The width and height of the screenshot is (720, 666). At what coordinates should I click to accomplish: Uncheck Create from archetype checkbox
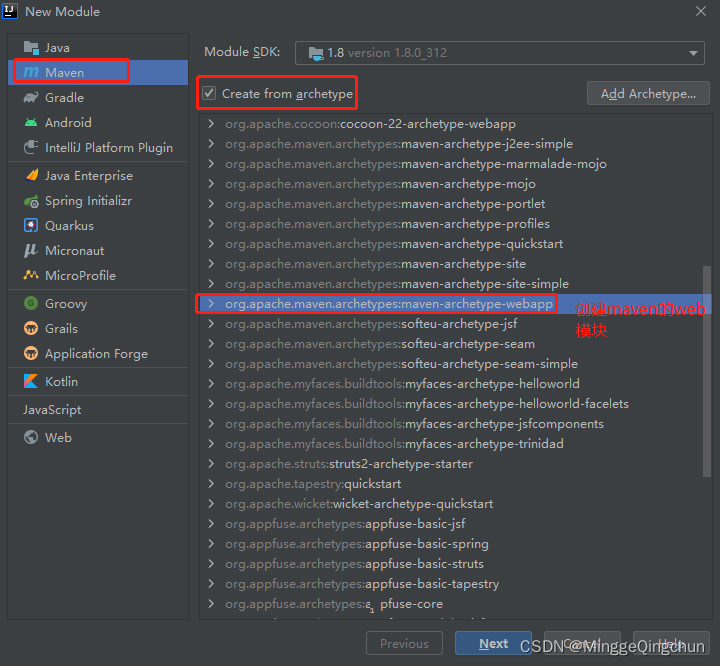tap(209, 93)
